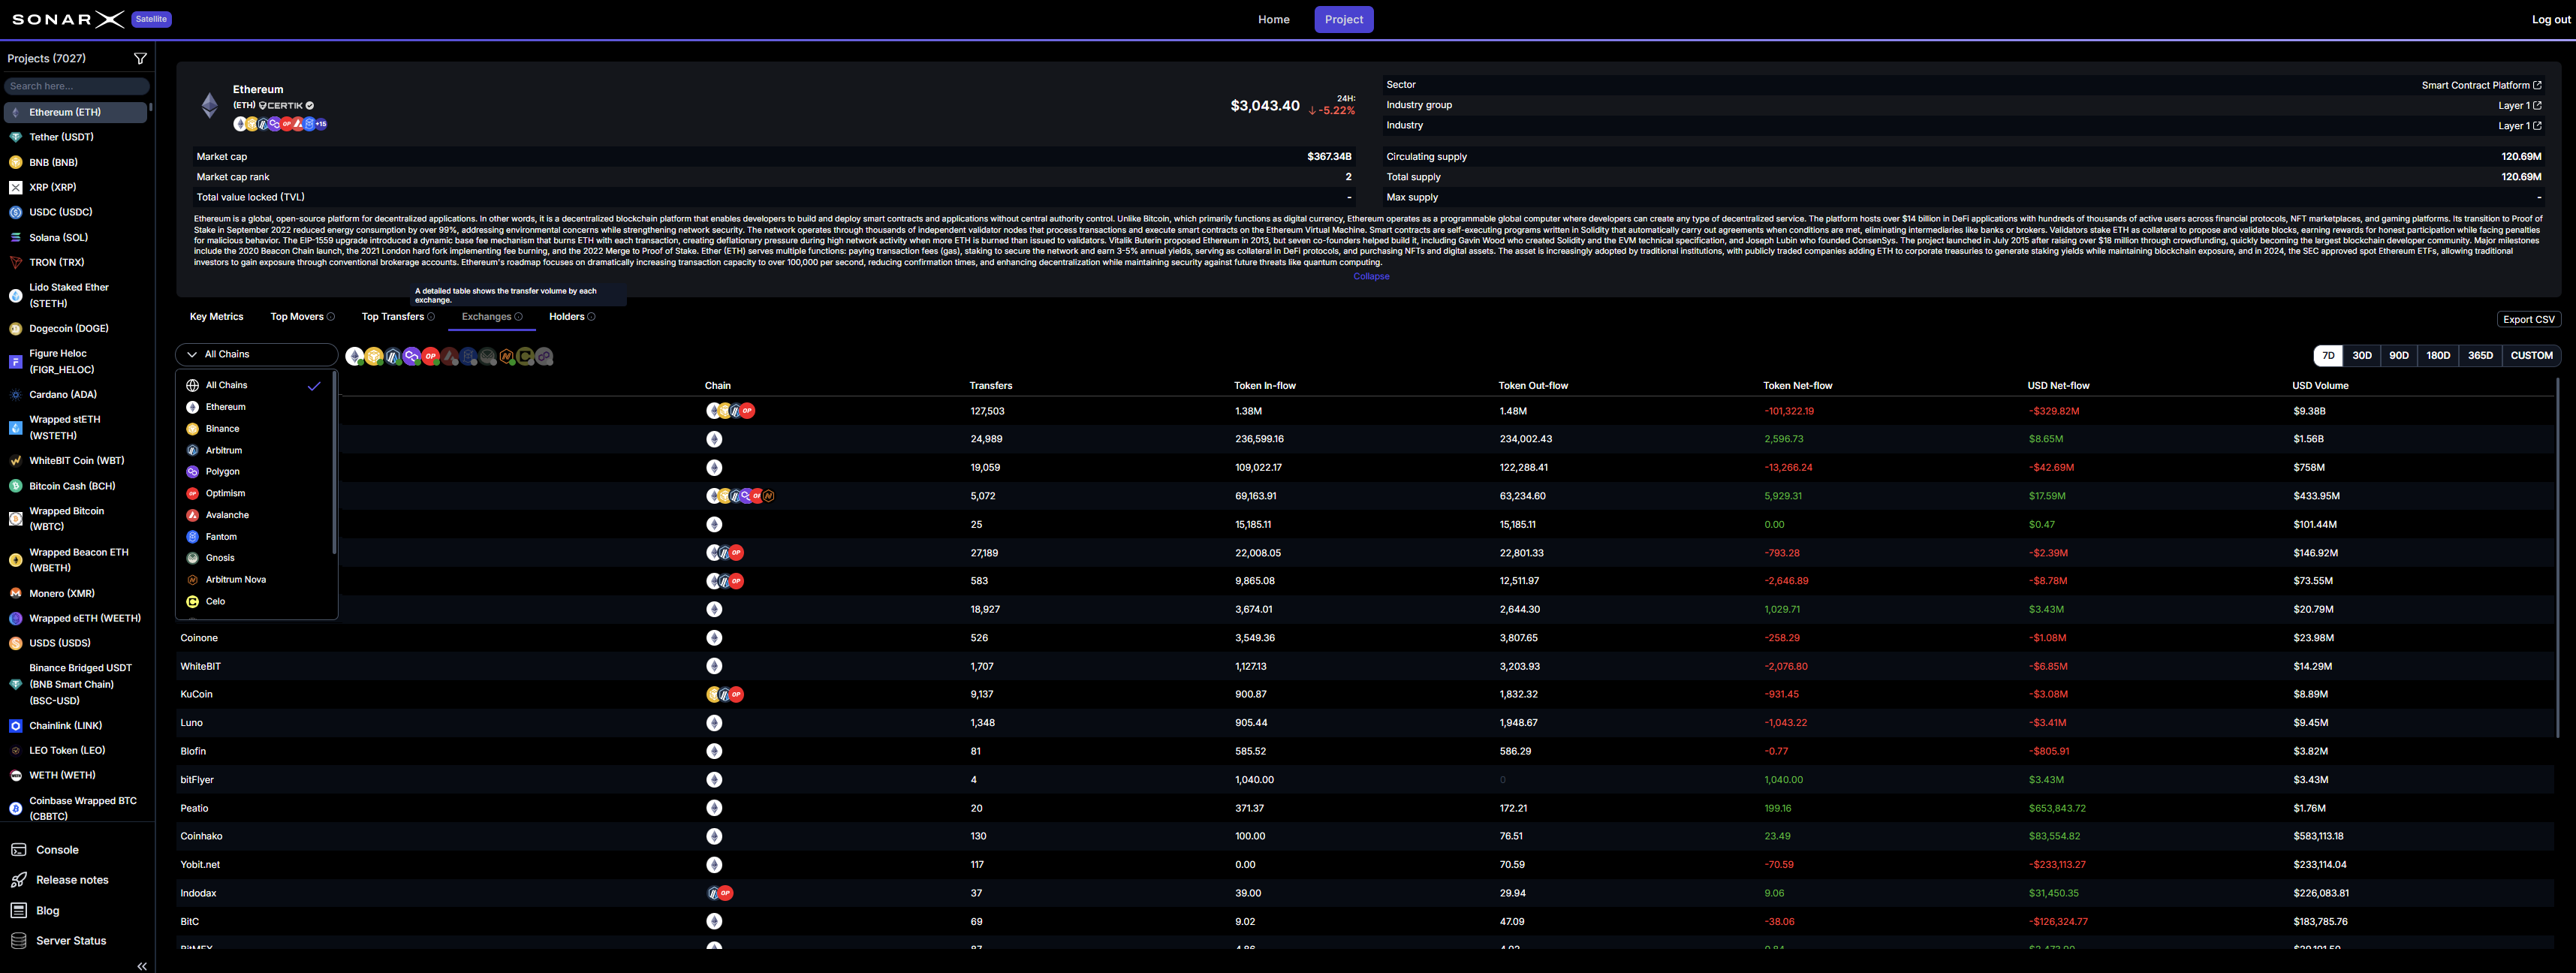Open Server Status in sidebar
2576x973 pixels.
click(70, 941)
